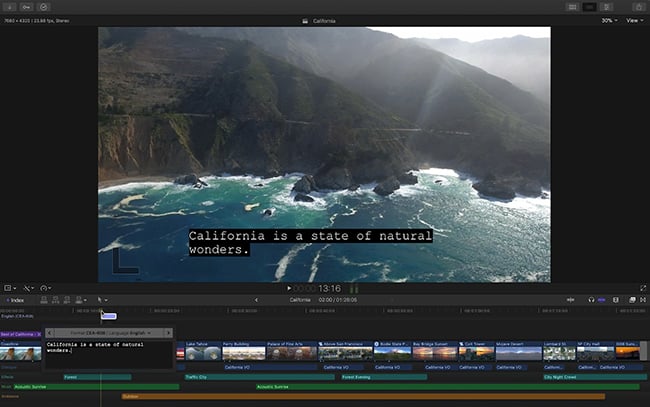Open the effects browser icon
The image size is (650, 407).
[x=632, y=300]
